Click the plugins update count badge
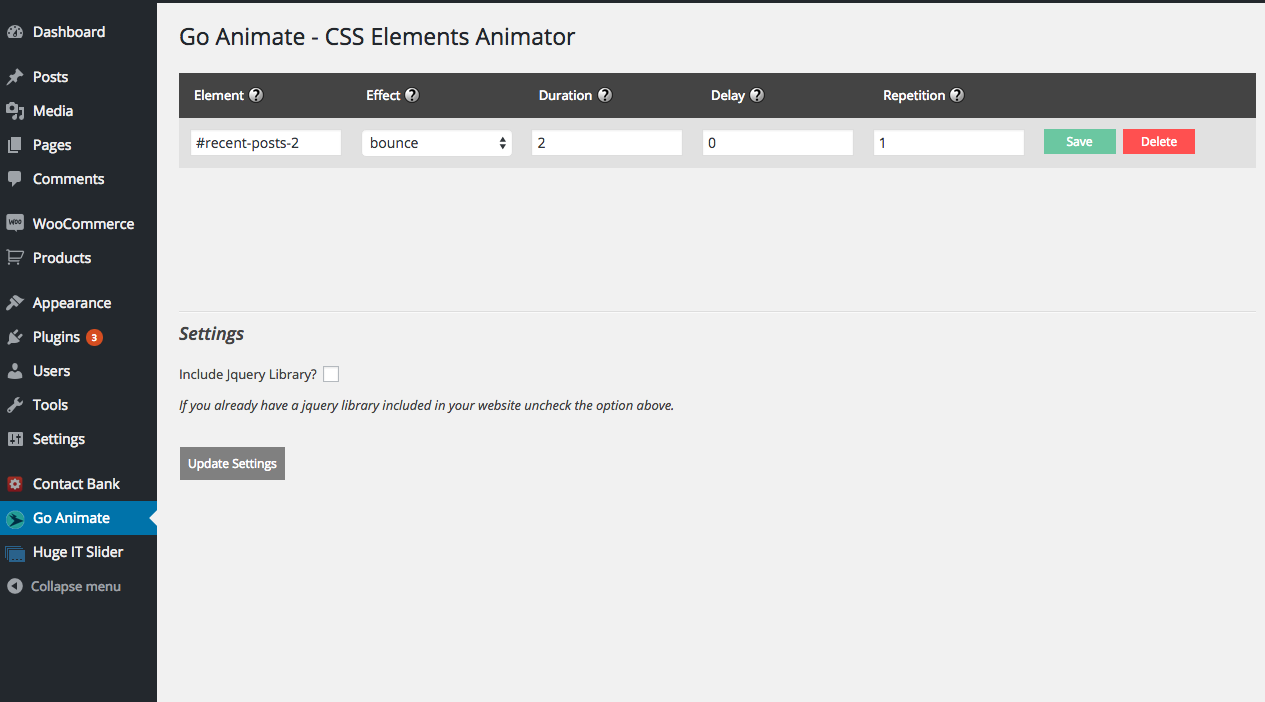Viewport: 1265px width, 702px height. click(x=94, y=337)
